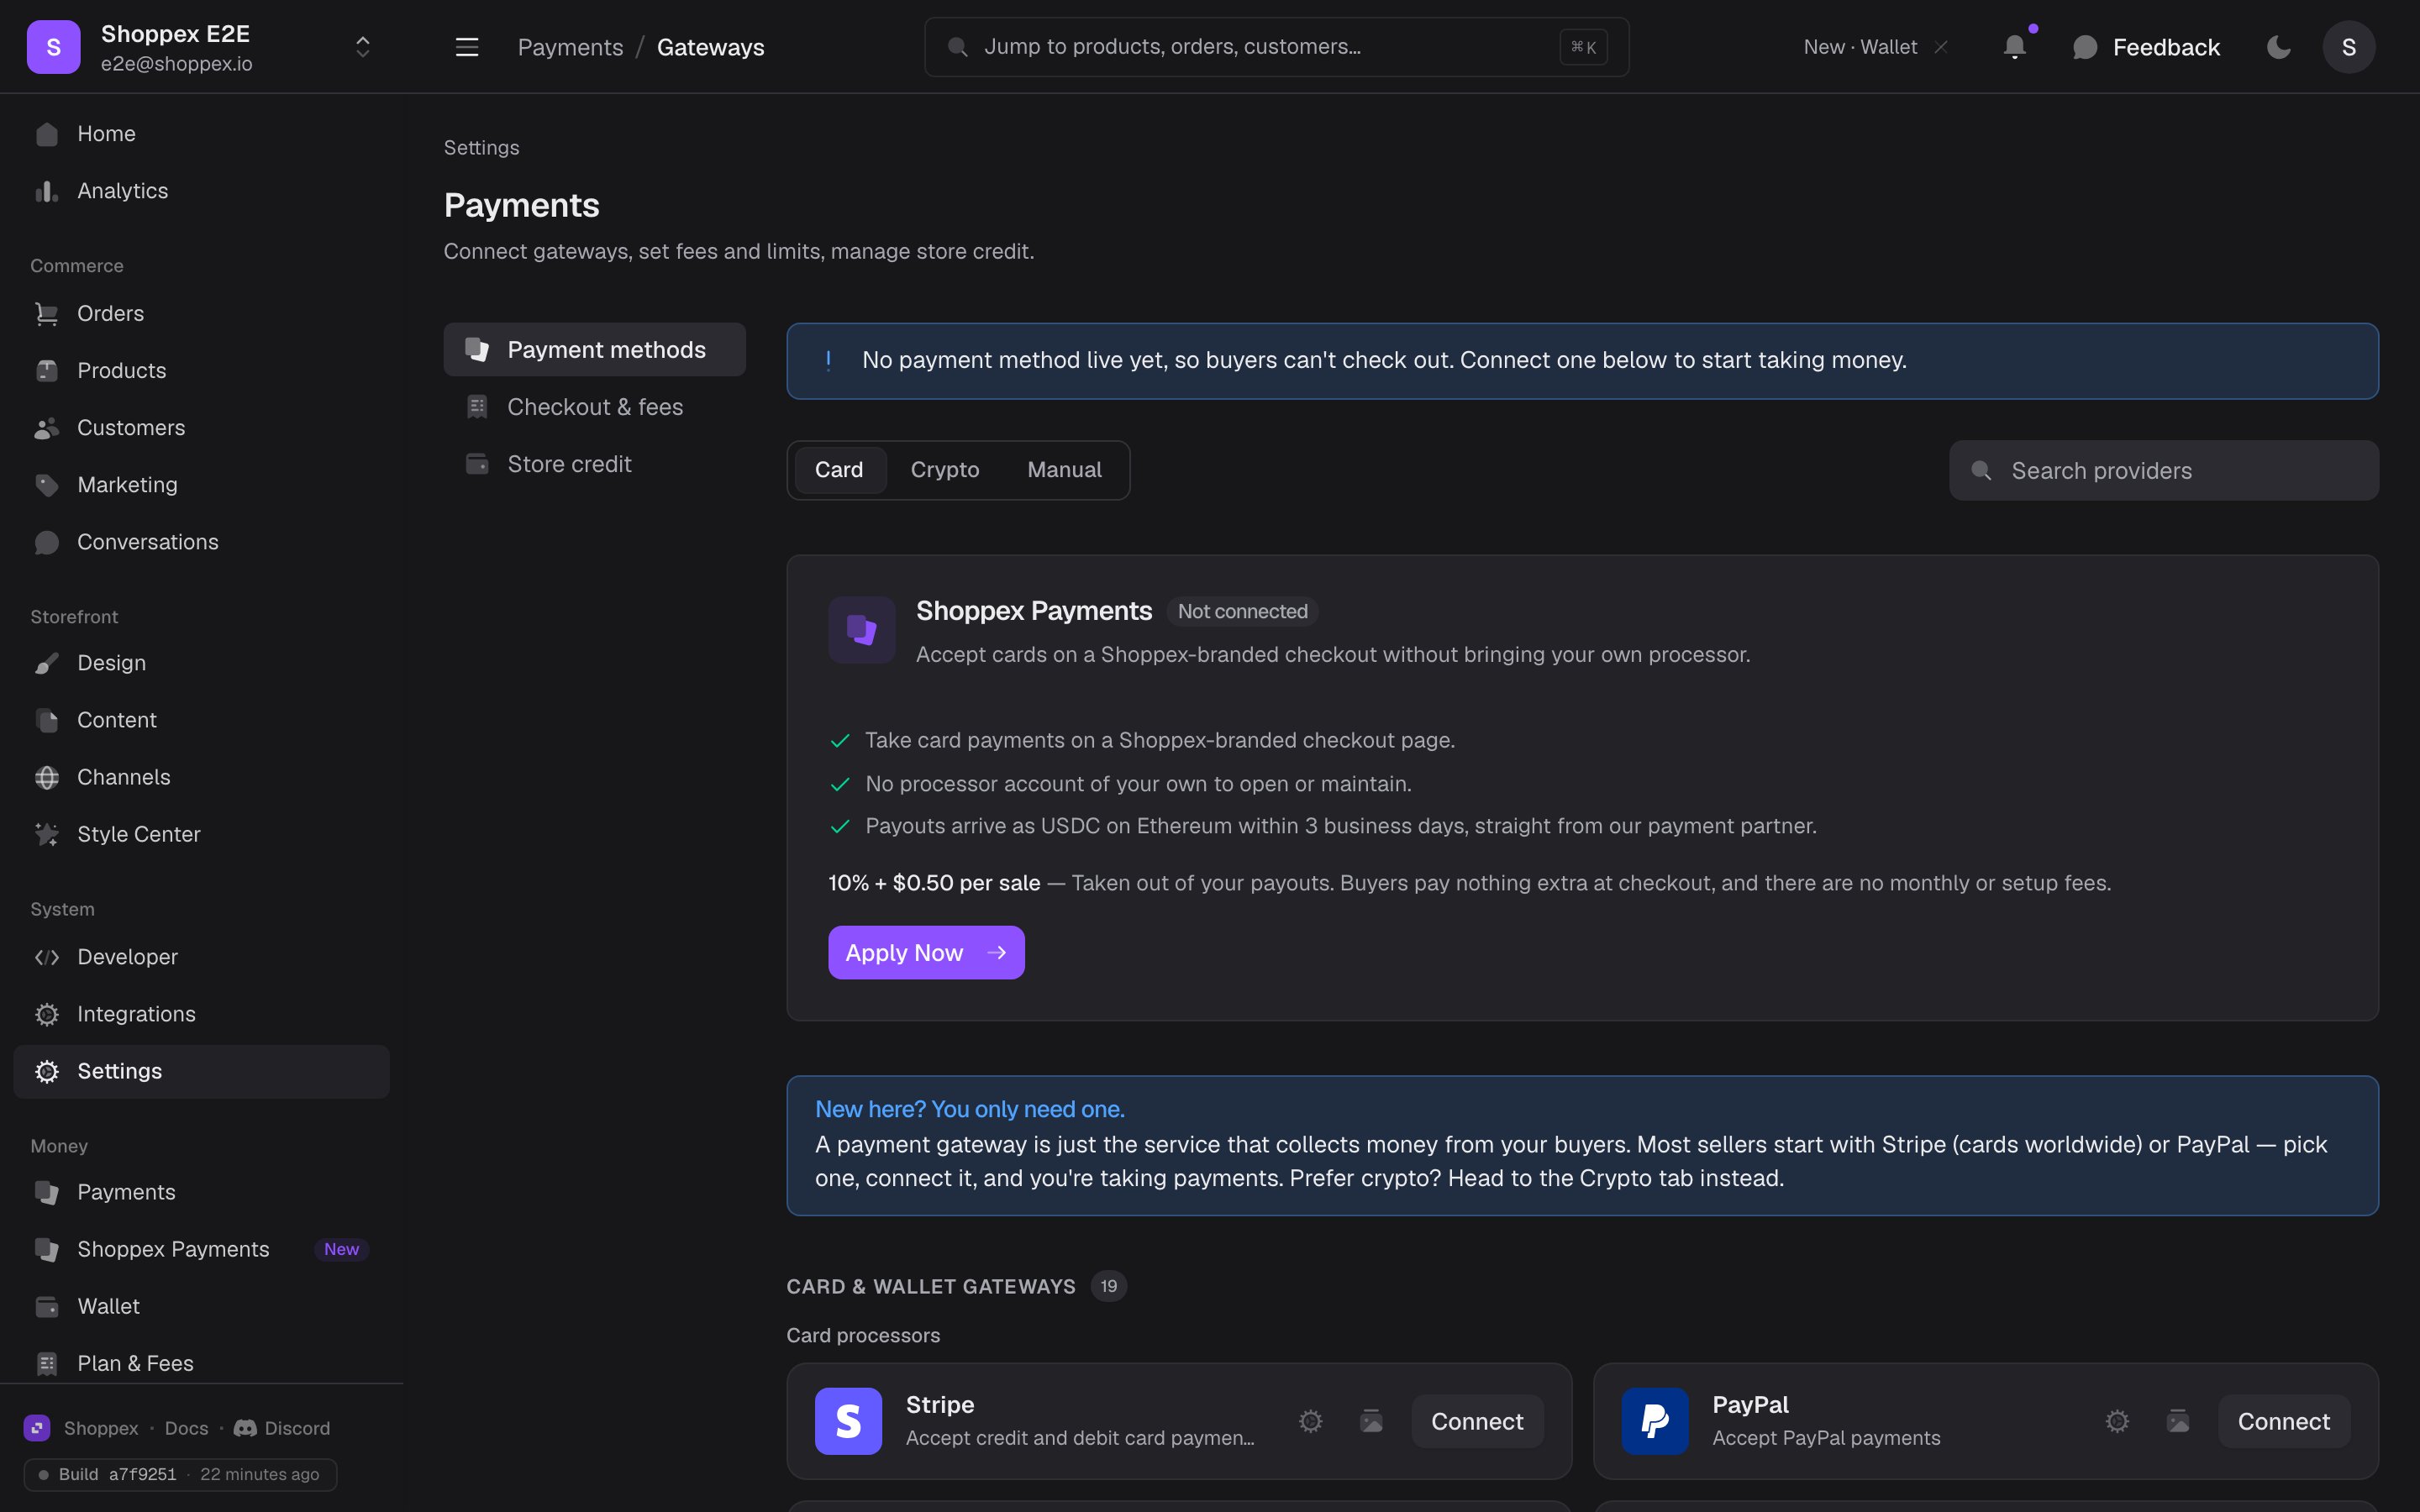Click the Stripe image icon
2420x1512 pixels.
click(x=1371, y=1421)
